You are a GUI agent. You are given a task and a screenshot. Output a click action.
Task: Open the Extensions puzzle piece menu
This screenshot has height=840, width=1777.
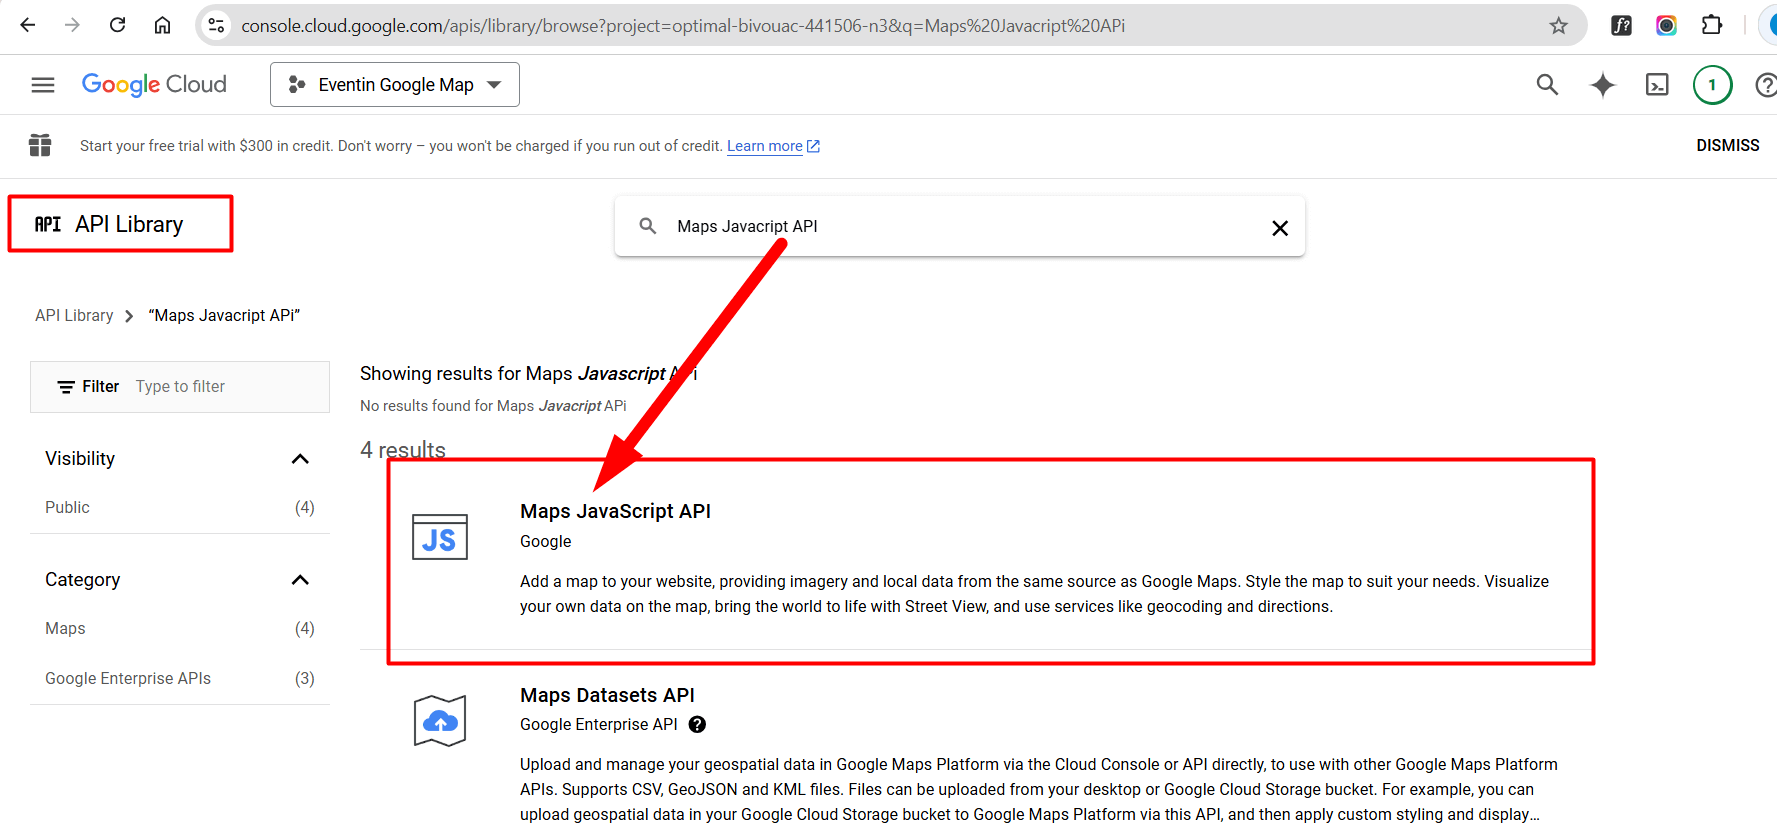[1711, 25]
